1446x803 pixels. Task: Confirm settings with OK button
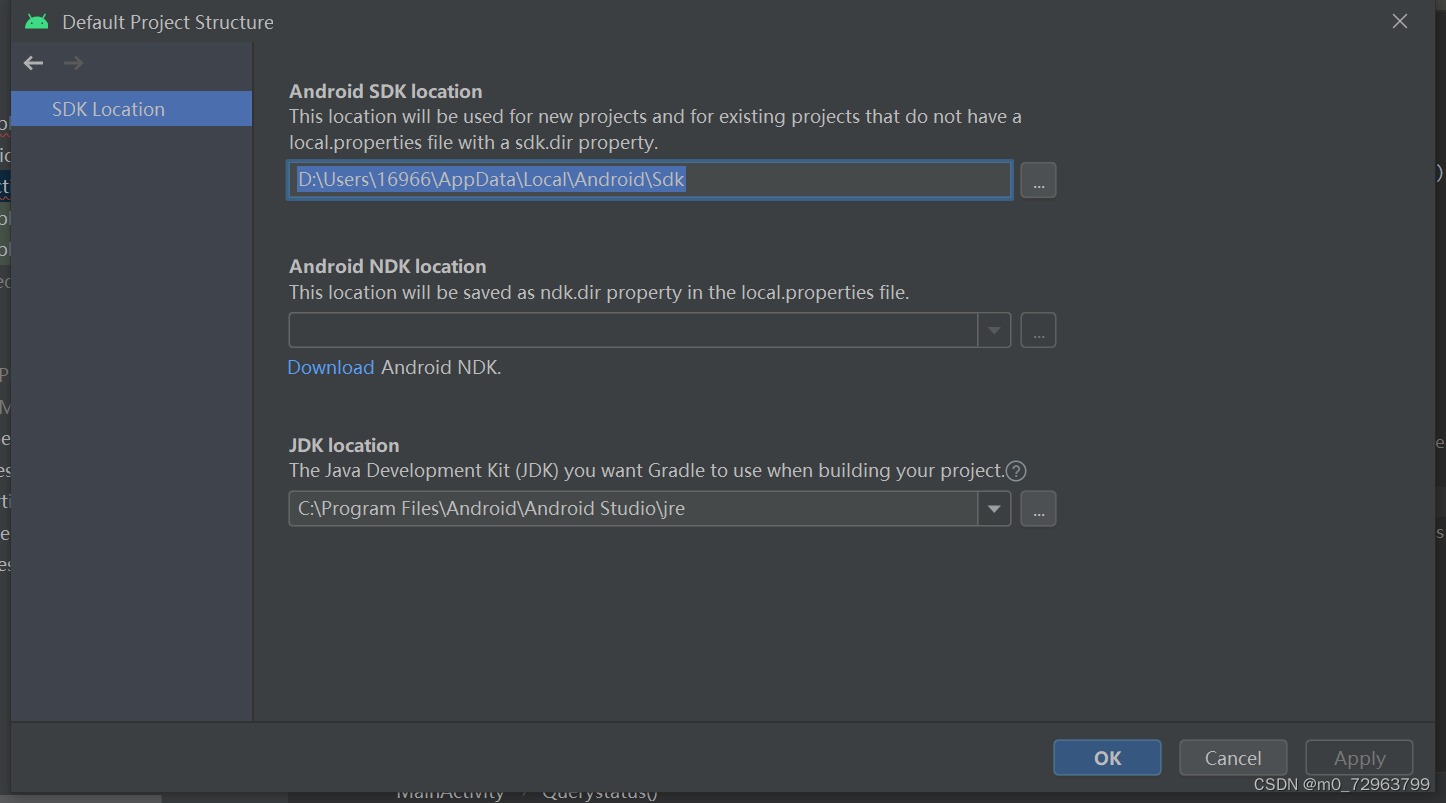pyautogui.click(x=1107, y=758)
